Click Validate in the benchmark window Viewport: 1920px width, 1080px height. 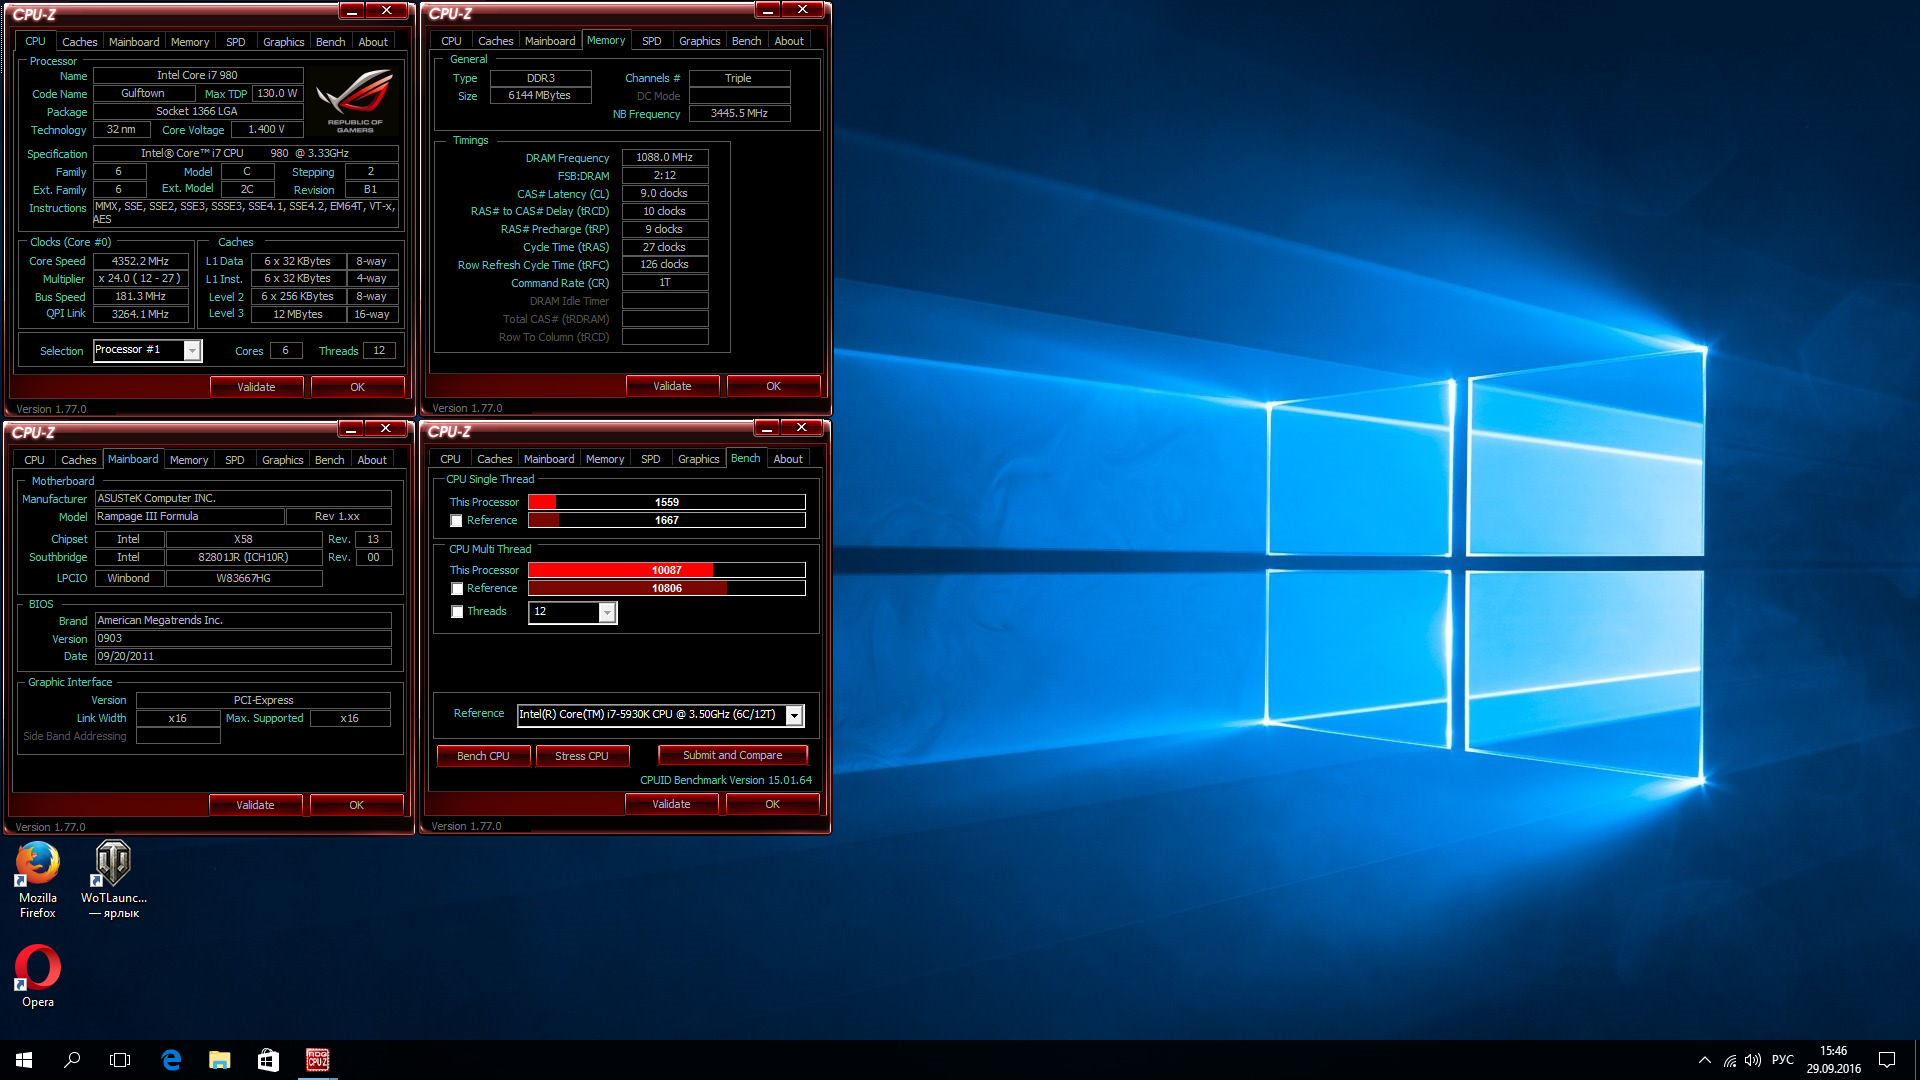[x=671, y=804]
